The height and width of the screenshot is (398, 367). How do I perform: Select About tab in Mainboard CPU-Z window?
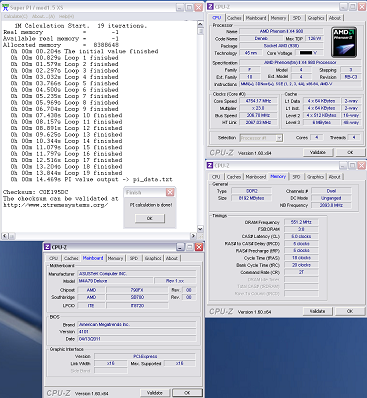172,258
